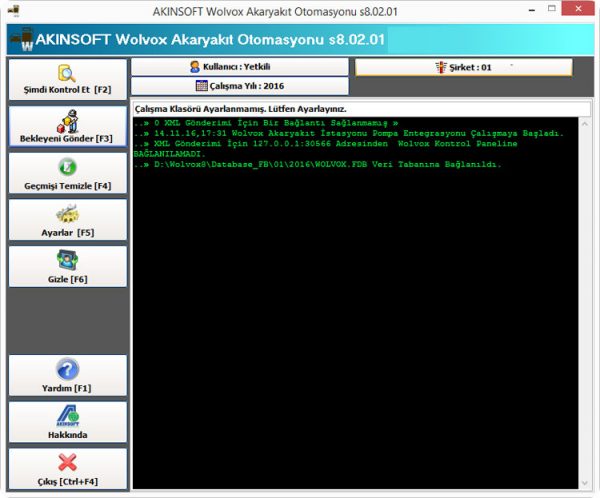Click the log line starting 14.11.16,17:31
Image resolution: width=600 pixels, height=498 pixels.
tap(349, 134)
